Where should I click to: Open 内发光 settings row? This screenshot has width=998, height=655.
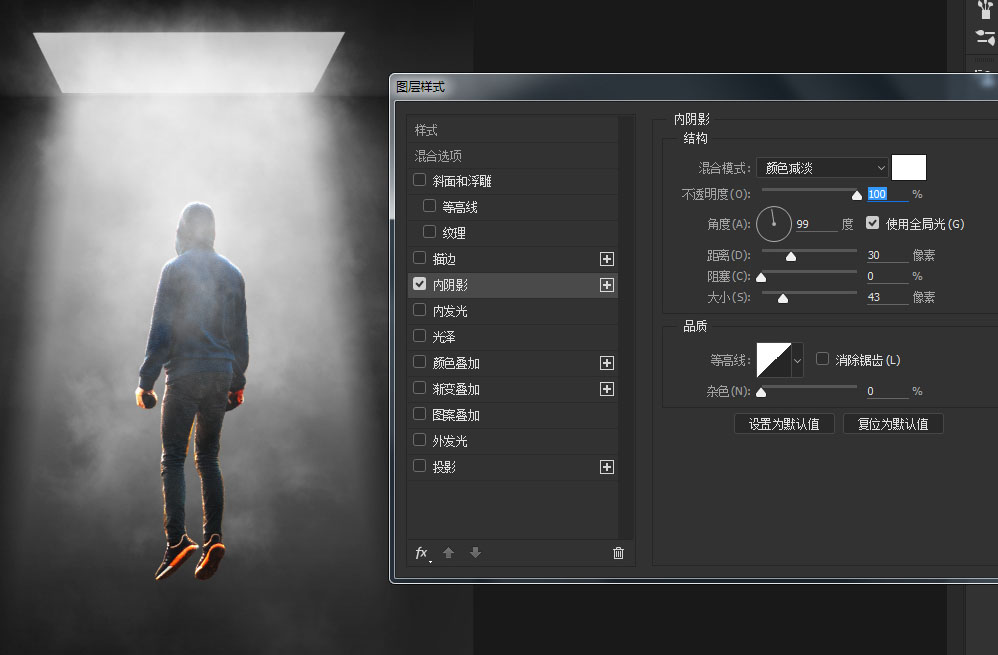pyautogui.click(x=512, y=311)
